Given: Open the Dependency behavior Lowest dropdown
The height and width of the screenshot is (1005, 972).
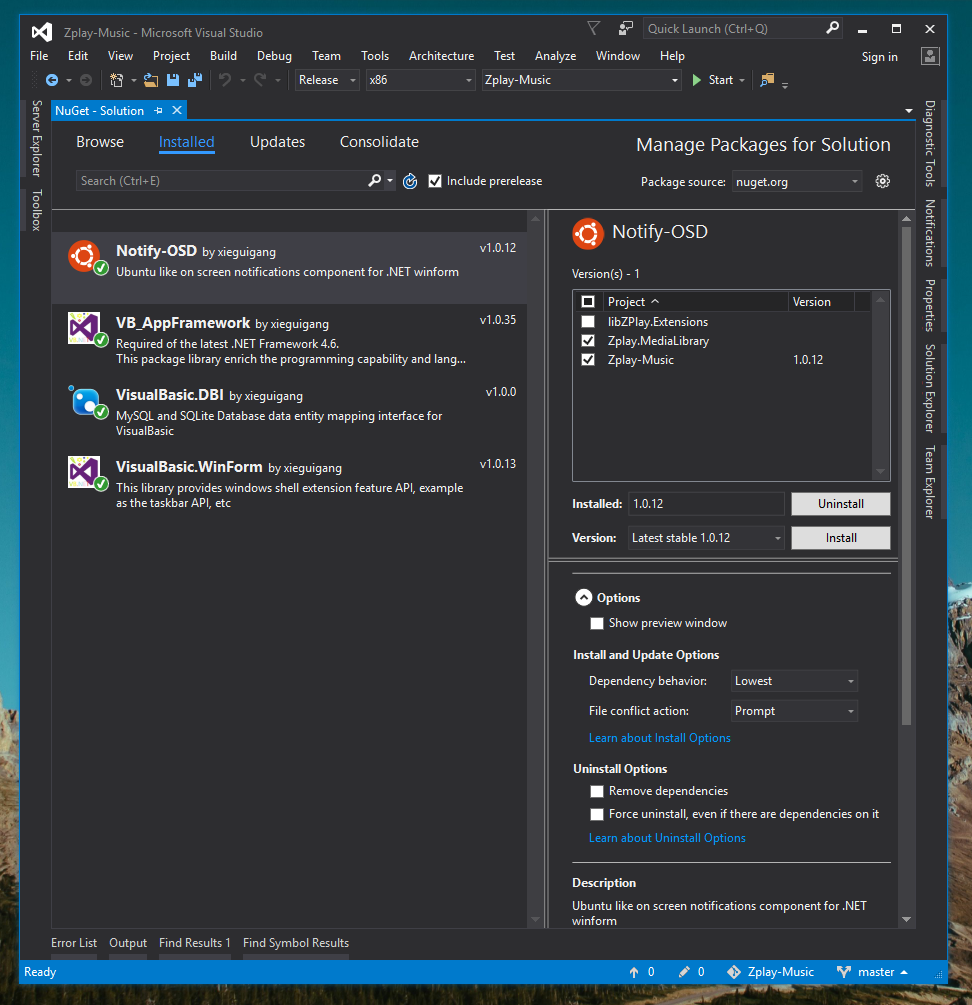Looking at the screenshot, I should (794, 681).
